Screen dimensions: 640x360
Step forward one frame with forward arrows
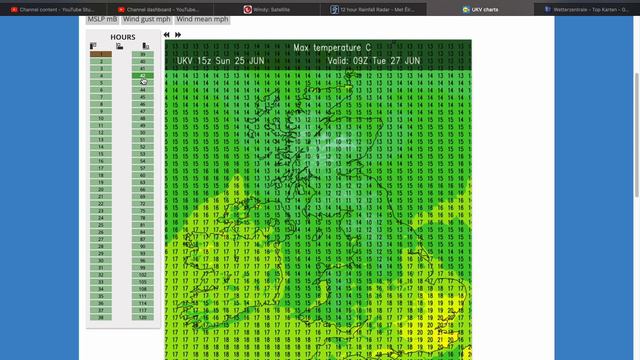tap(178, 35)
